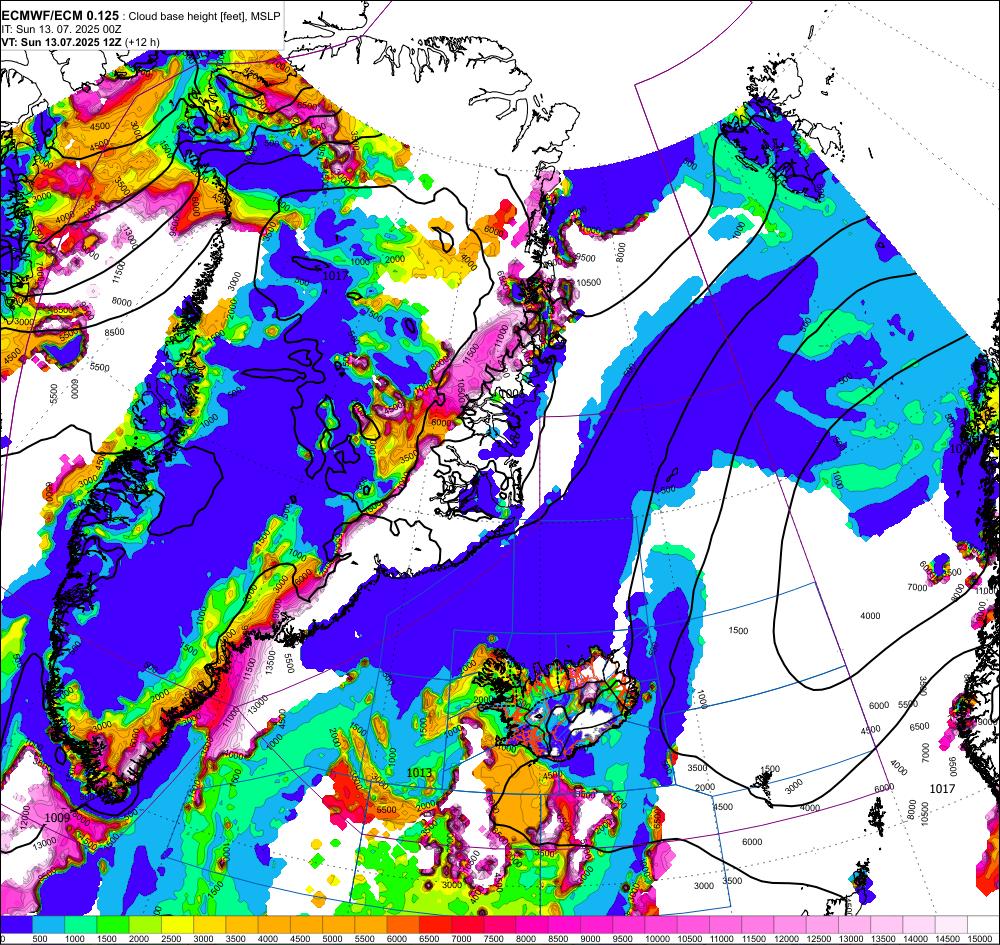
Task: Select the dark blue 0–500 legend swatch
Action: click(16, 924)
